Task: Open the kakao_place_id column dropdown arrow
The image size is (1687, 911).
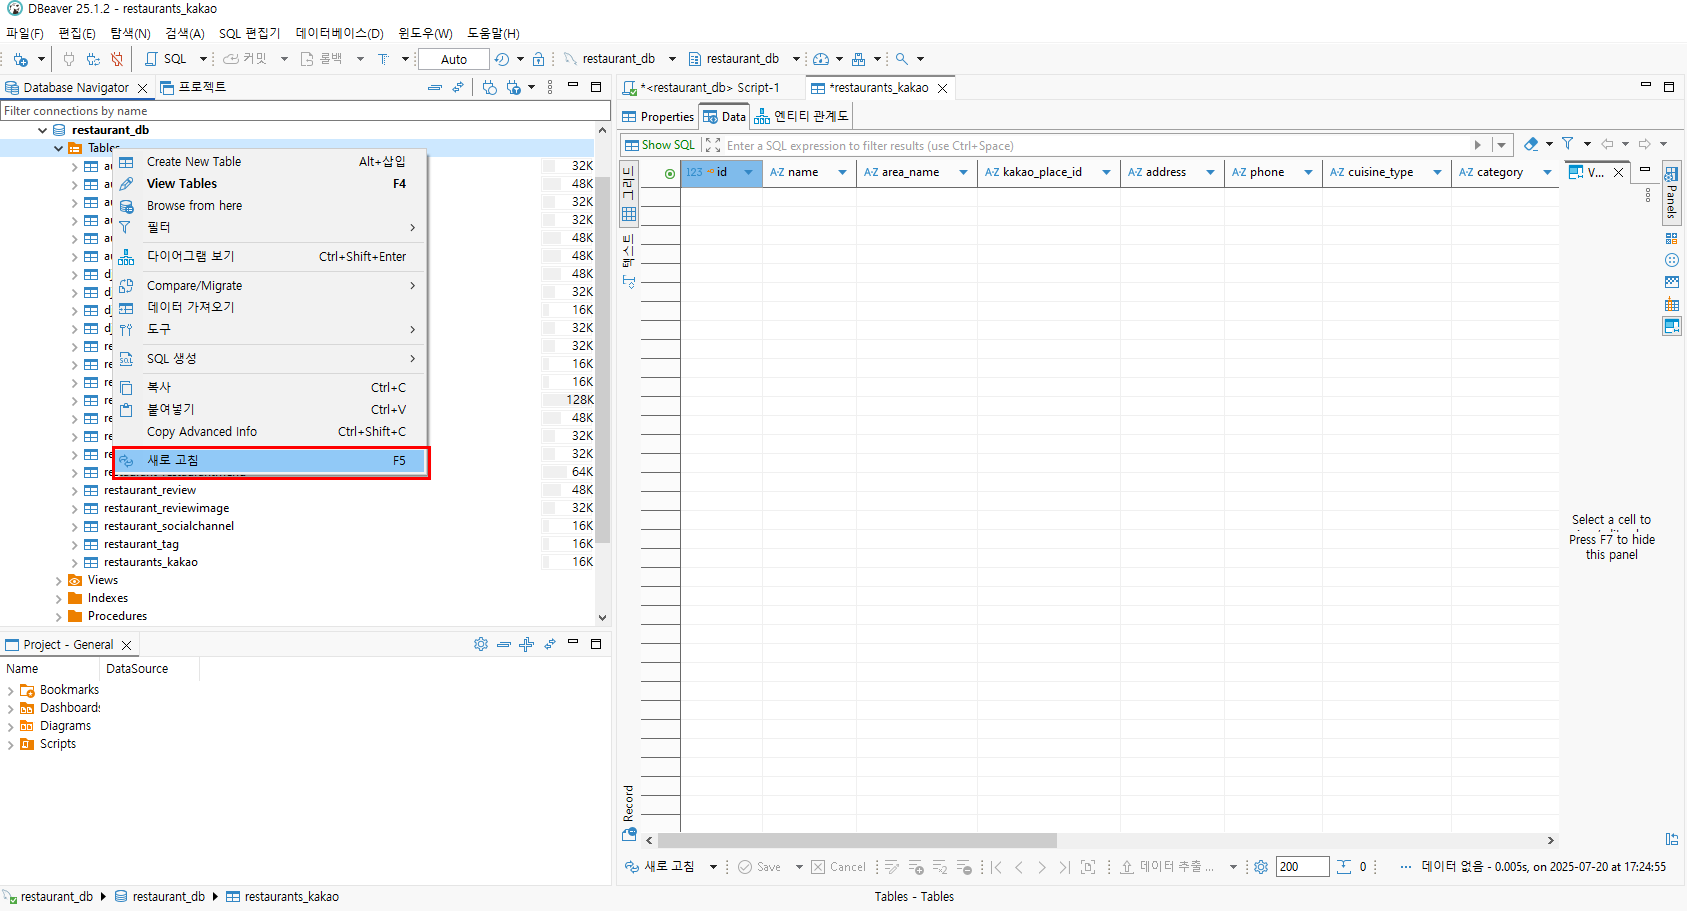Action: point(1106,172)
